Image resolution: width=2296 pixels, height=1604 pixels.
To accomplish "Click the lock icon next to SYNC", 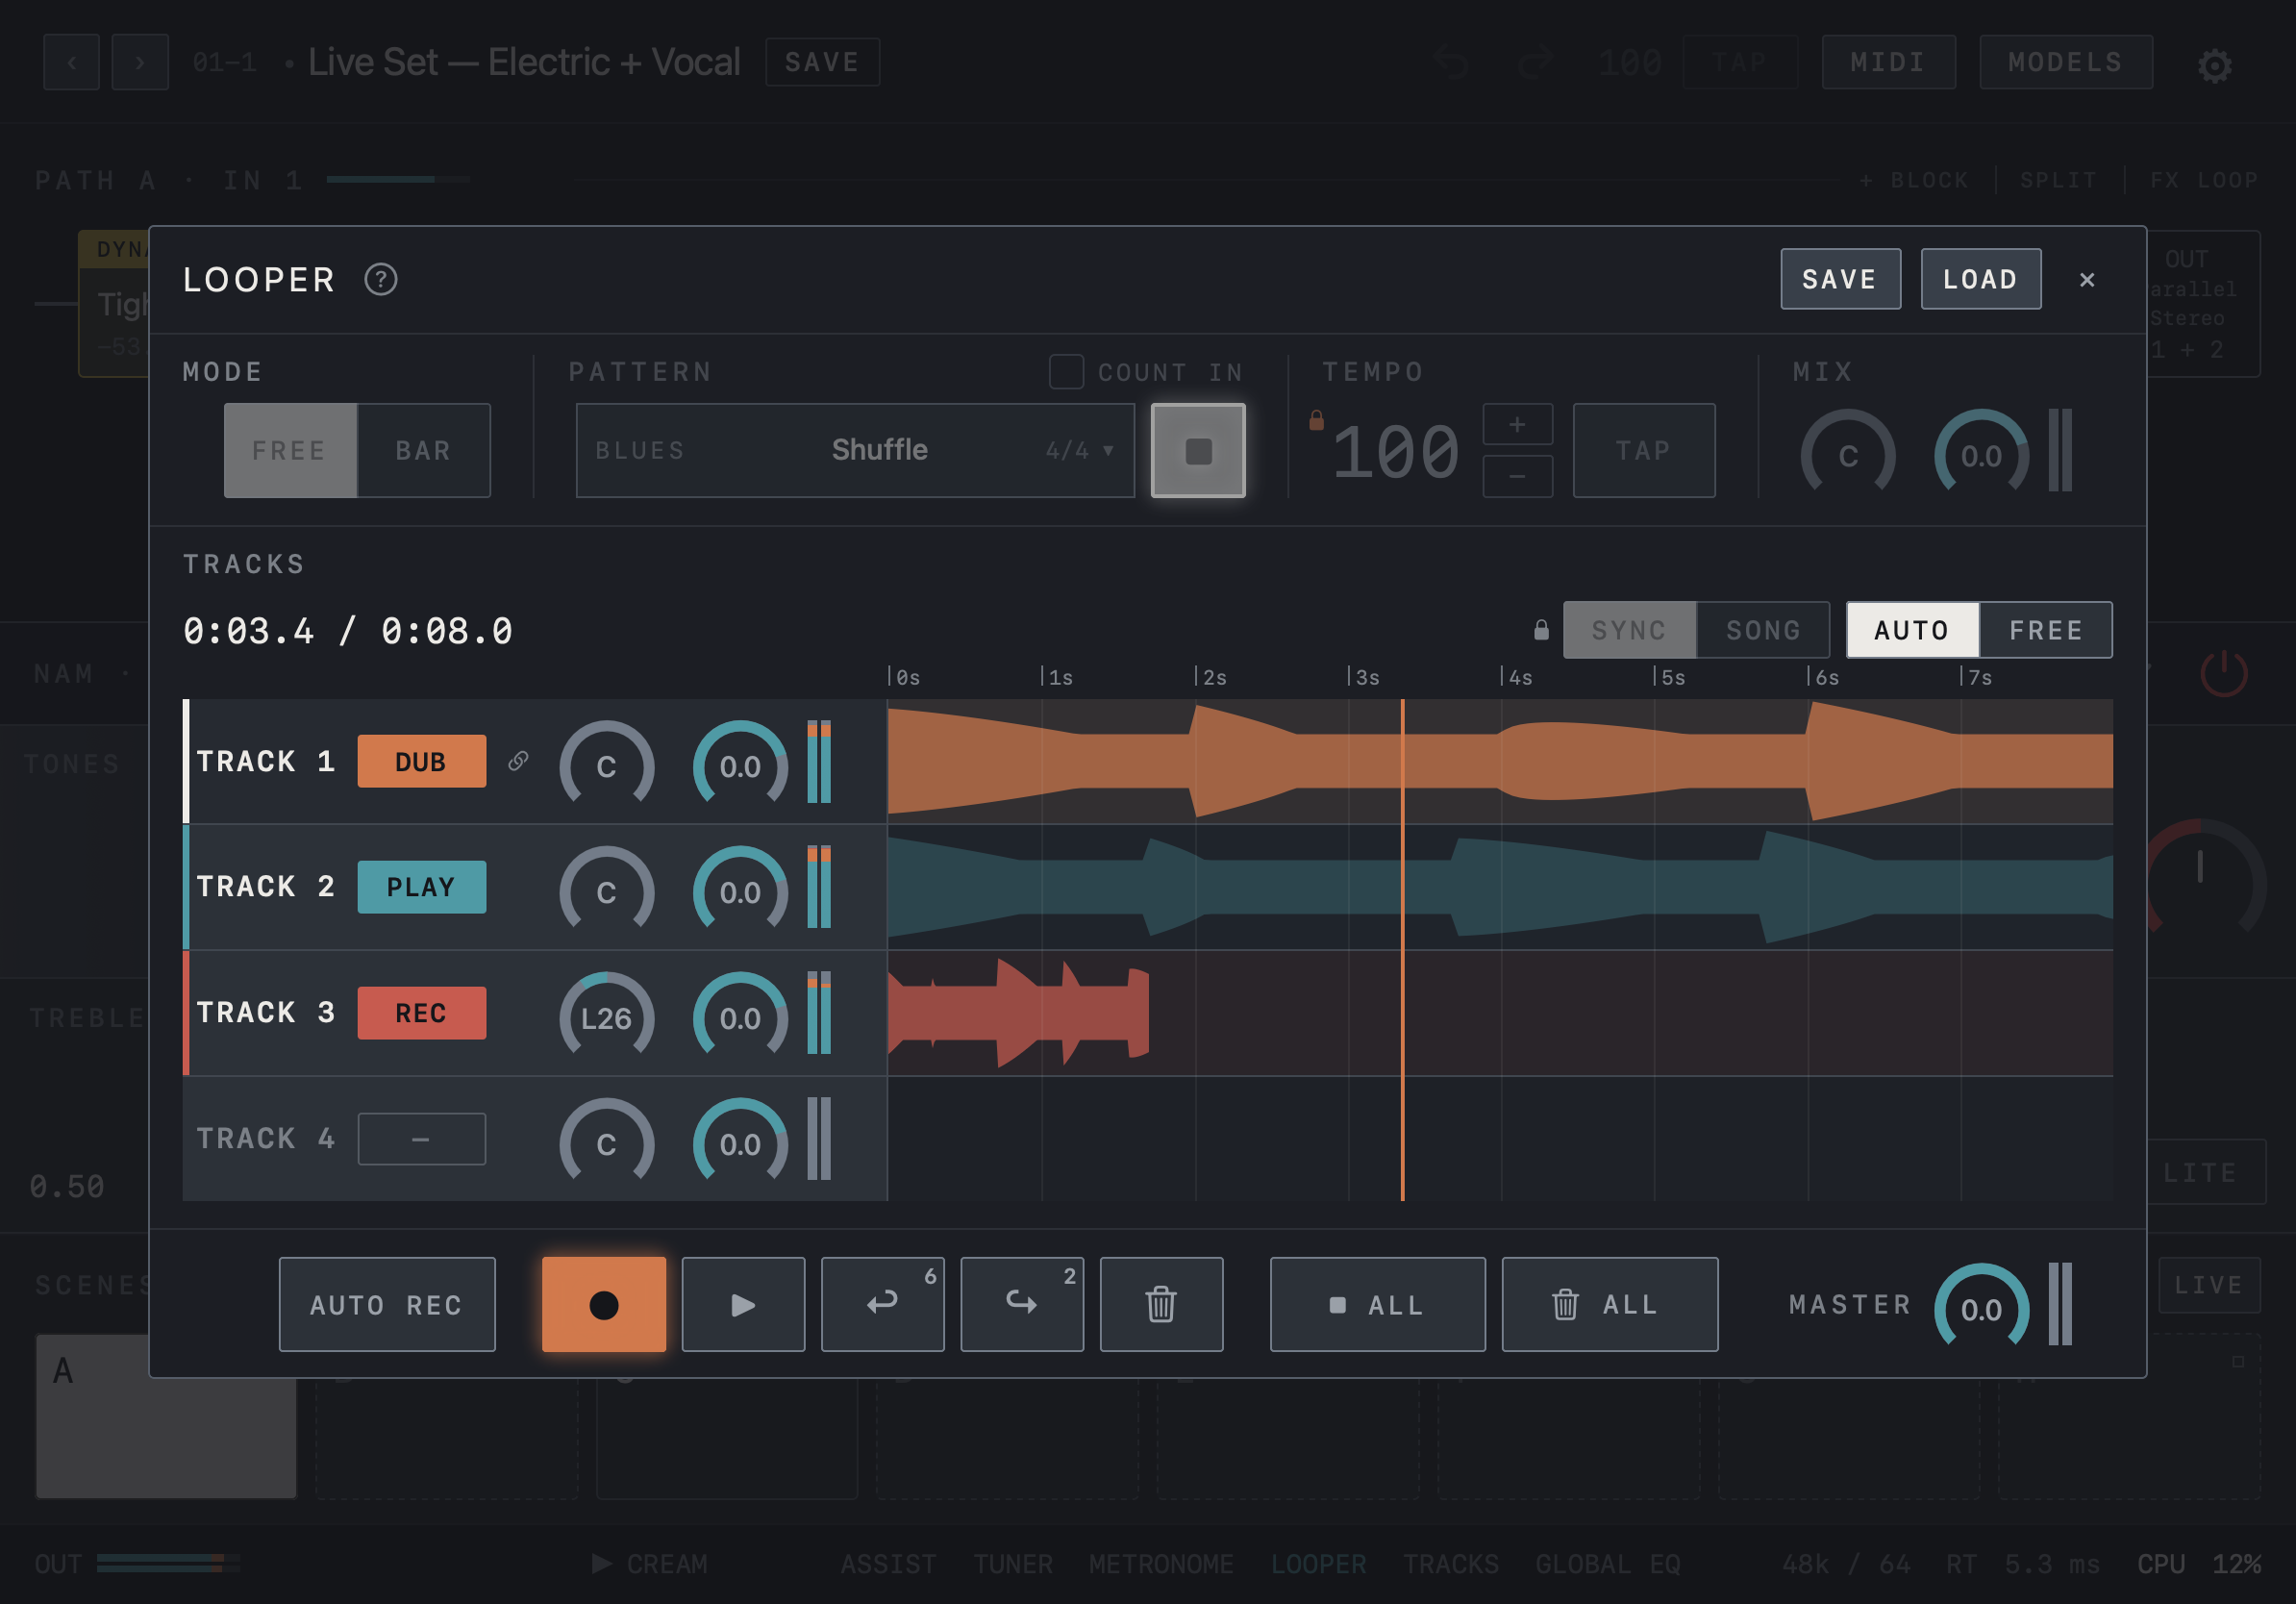I will (1541, 630).
